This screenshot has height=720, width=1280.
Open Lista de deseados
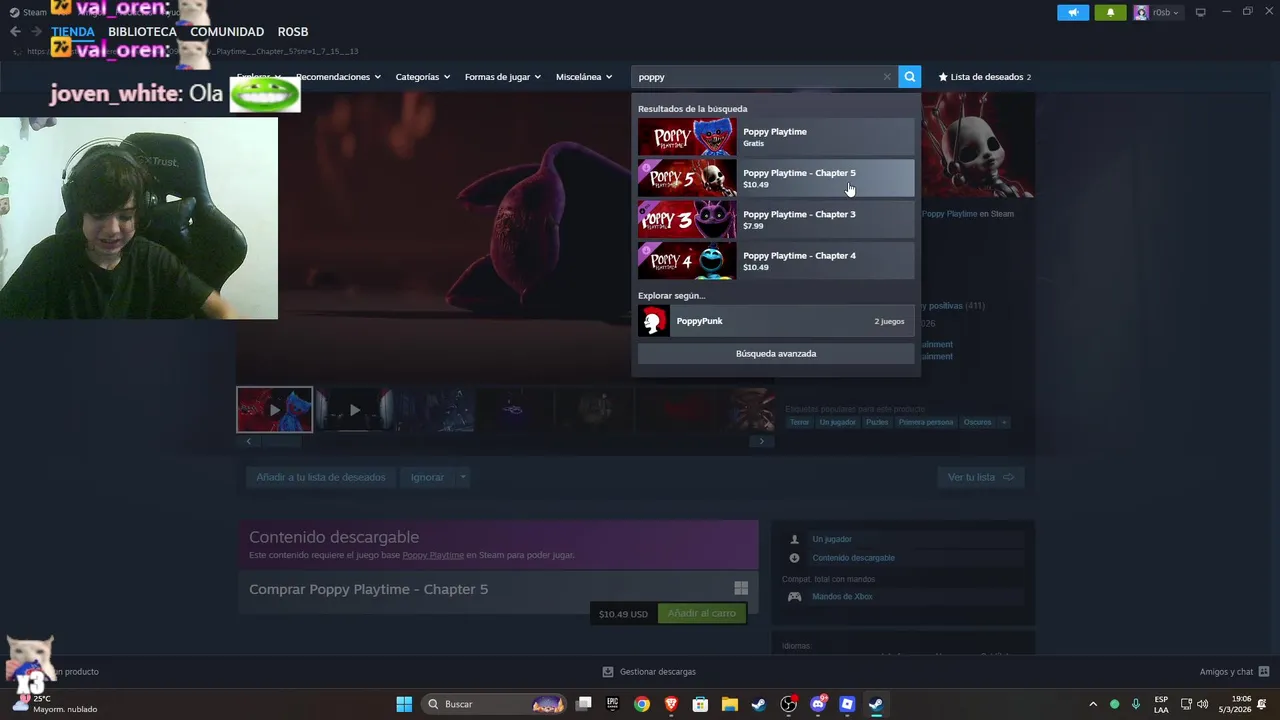(x=984, y=77)
